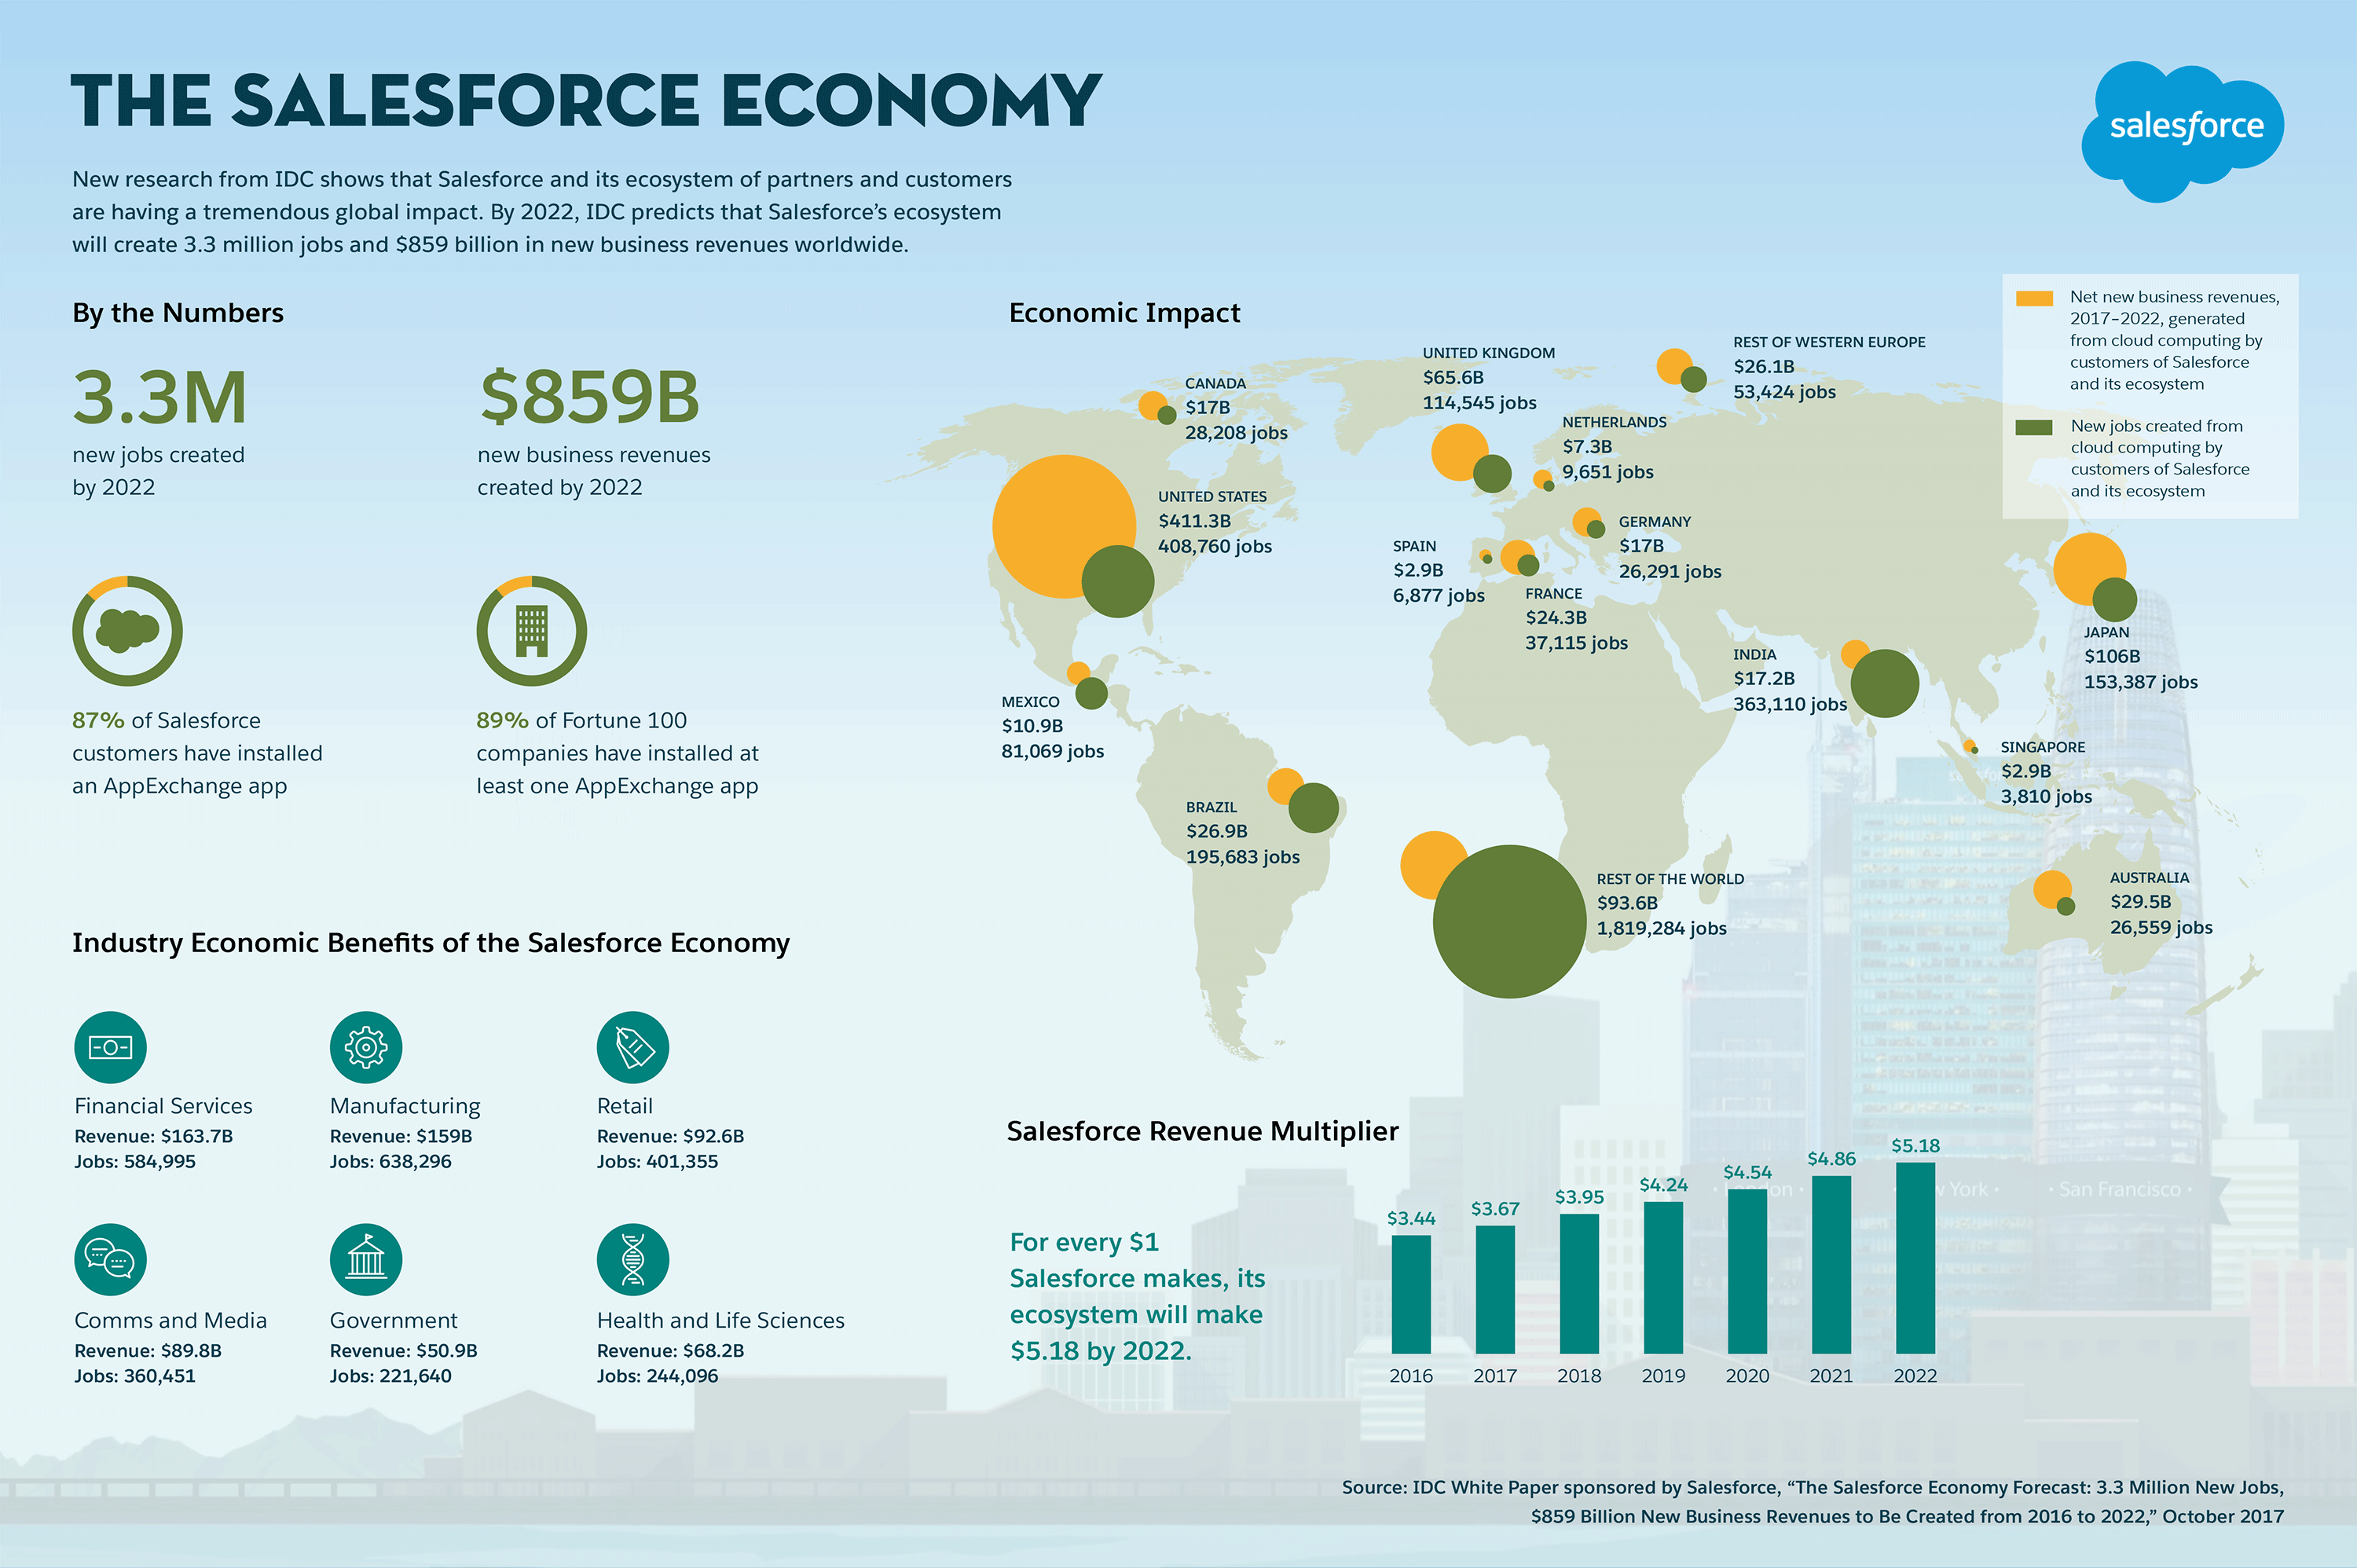Click the Japan green jobs bubble
2357x1568 pixels.
[x=2115, y=600]
